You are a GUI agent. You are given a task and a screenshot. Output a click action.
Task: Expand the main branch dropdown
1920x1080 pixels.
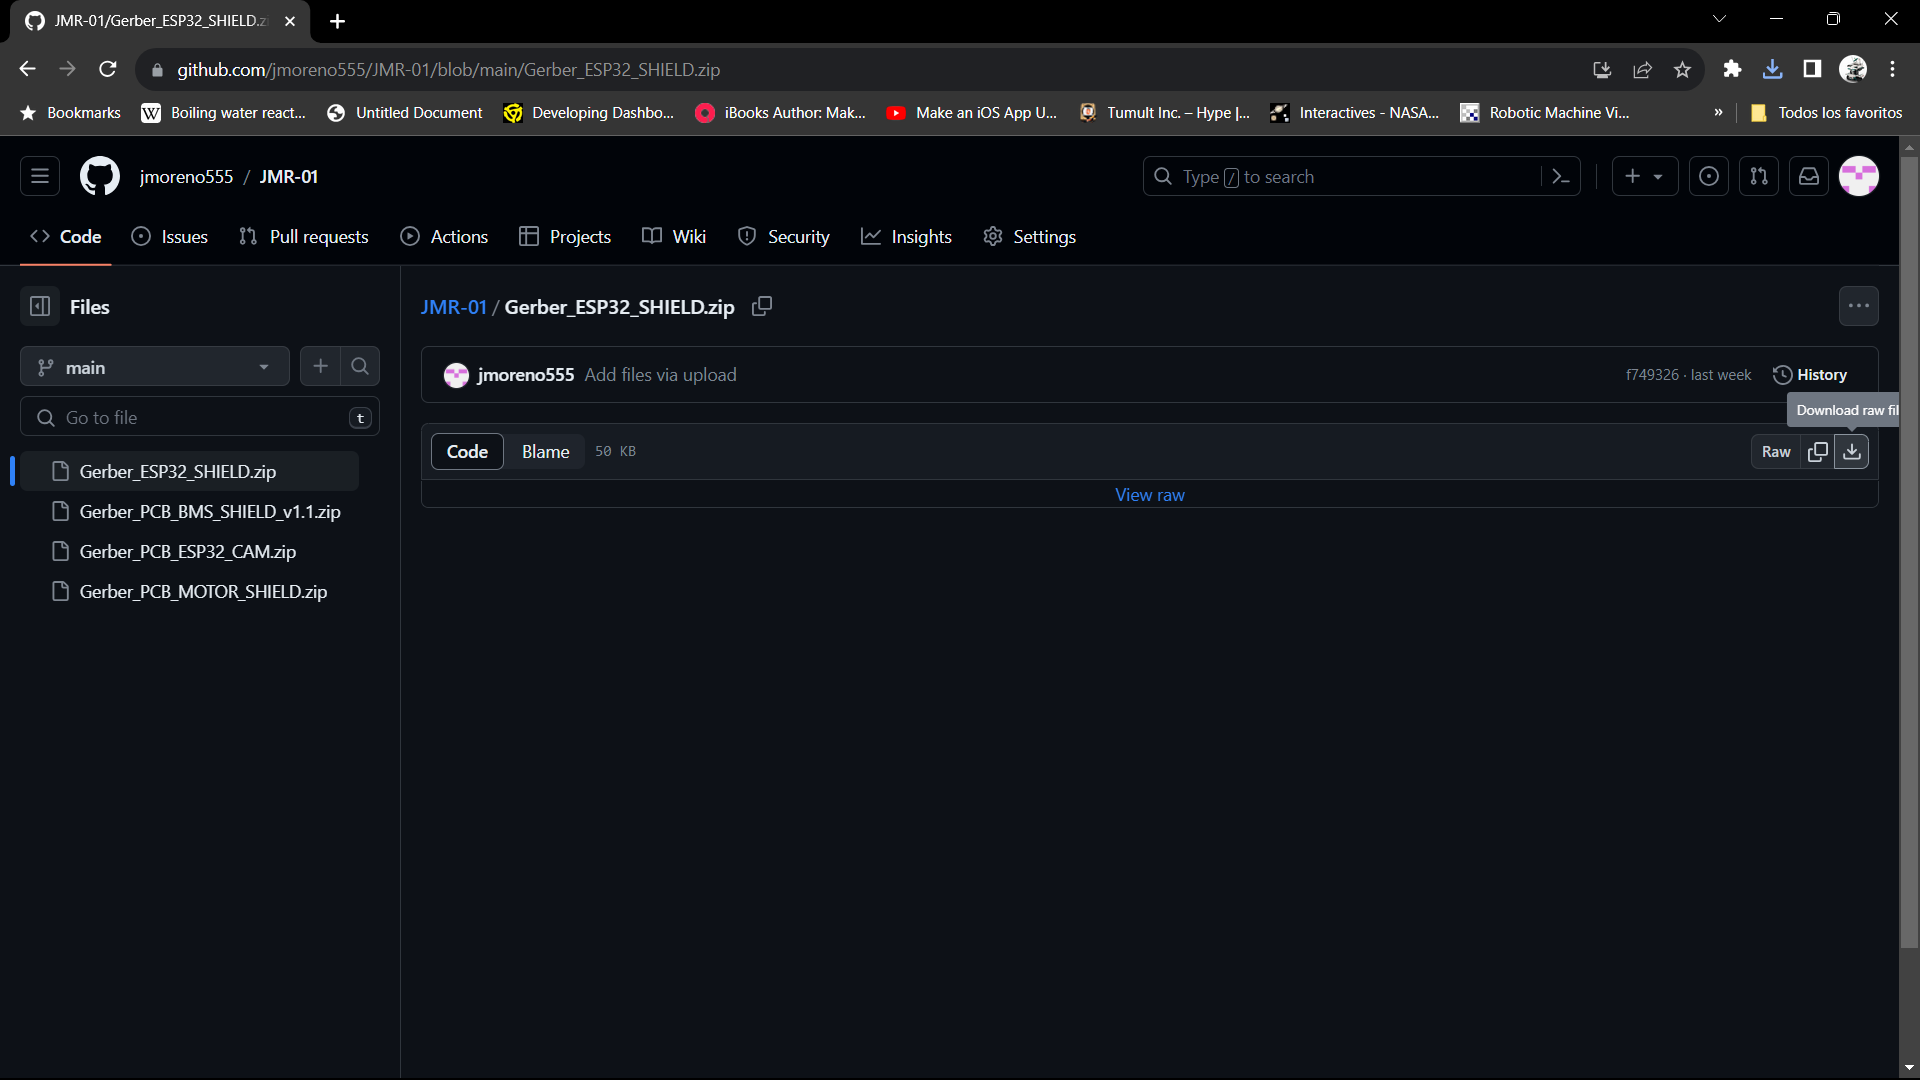155,367
